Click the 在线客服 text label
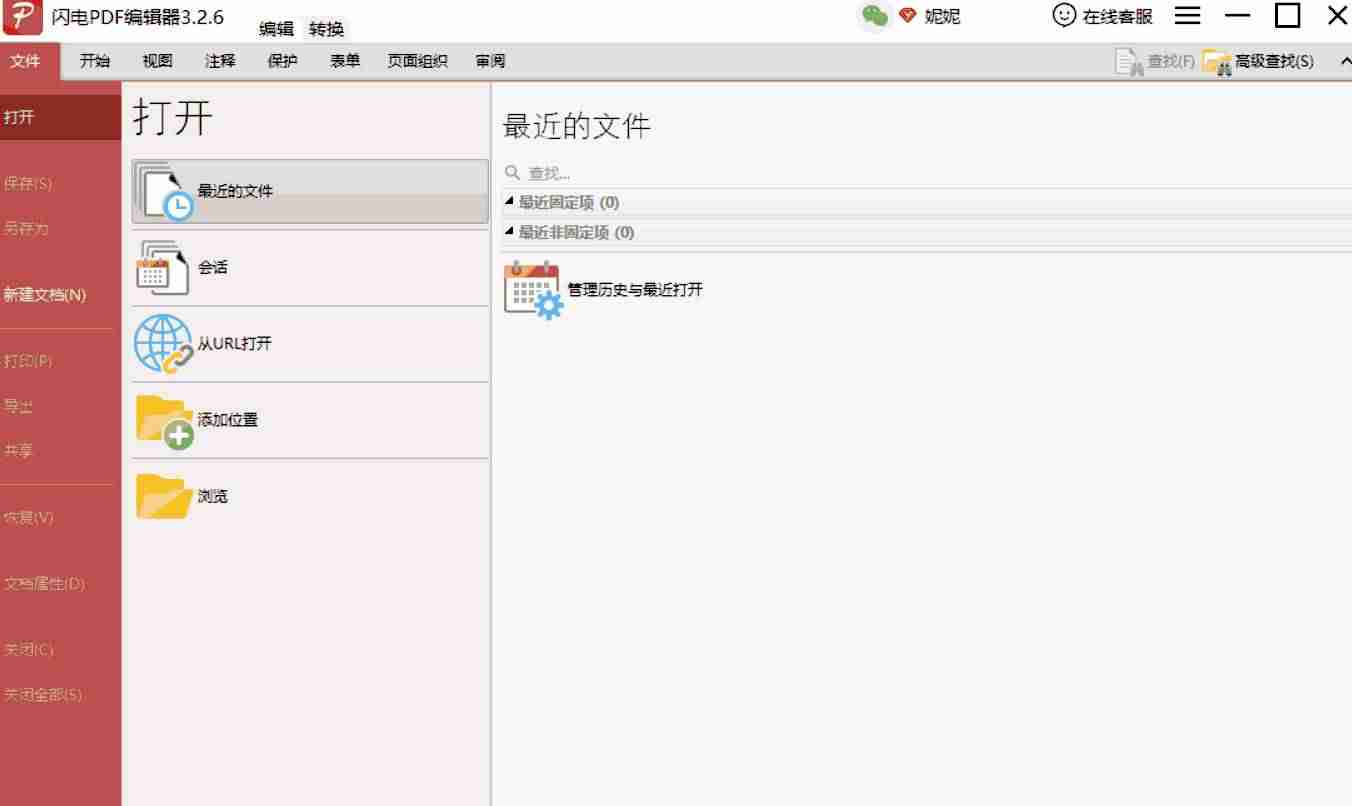 1118,16
